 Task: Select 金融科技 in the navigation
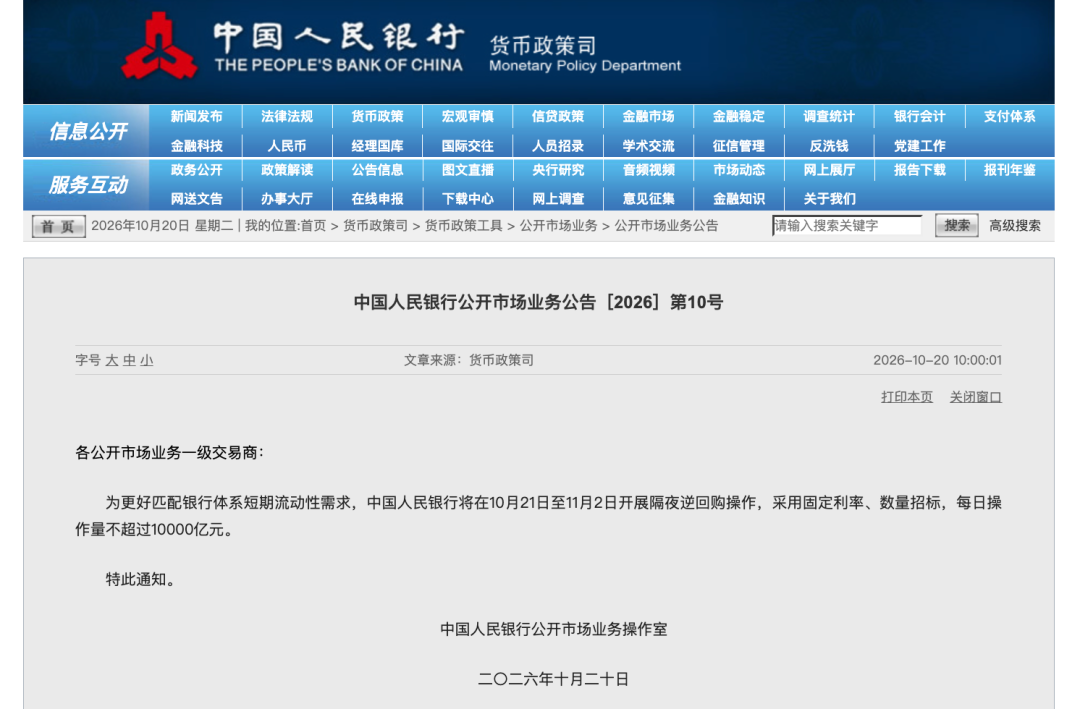(196, 146)
